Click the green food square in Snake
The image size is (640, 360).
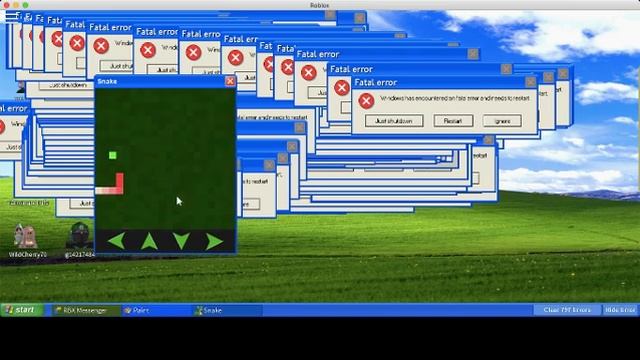tap(113, 155)
